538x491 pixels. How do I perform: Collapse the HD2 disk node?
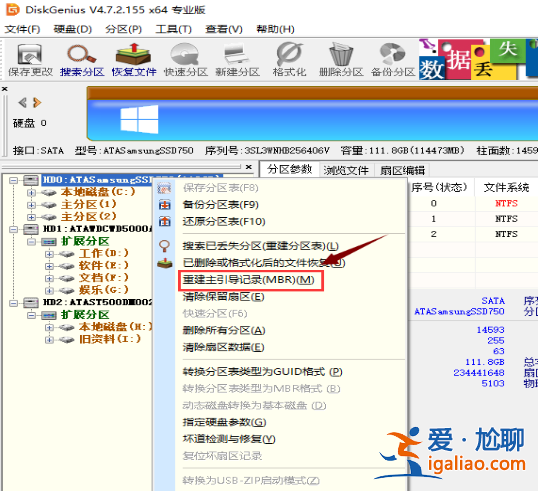click(x=13, y=303)
